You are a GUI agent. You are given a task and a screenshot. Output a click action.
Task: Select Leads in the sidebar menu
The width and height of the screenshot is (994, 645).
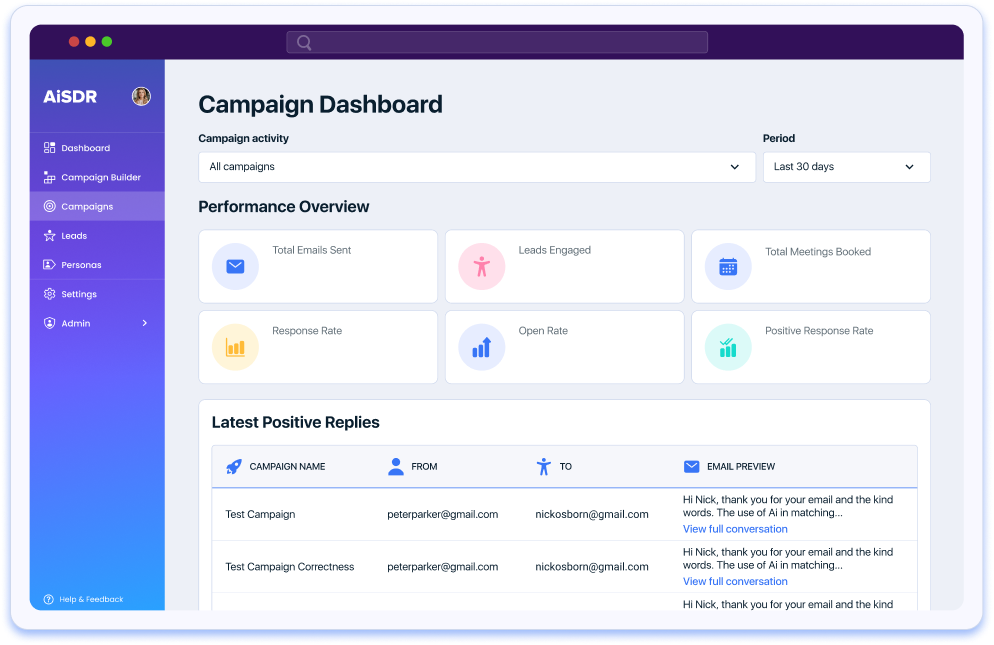coord(74,236)
